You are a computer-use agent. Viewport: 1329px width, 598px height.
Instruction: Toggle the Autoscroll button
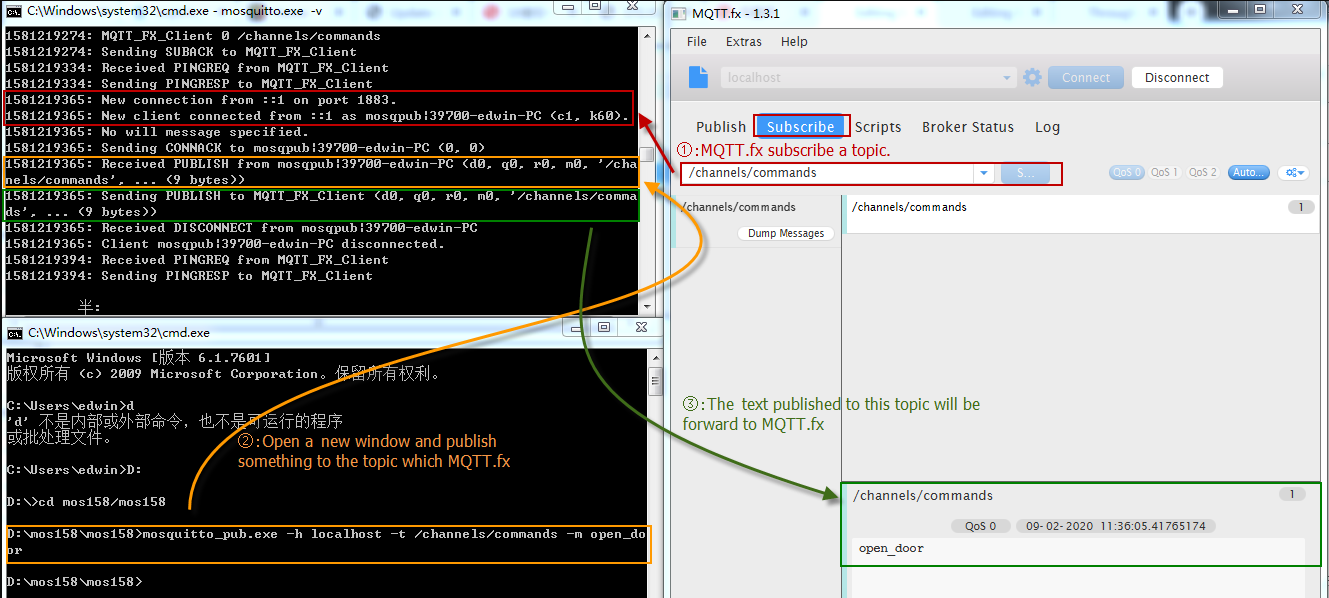1248,172
